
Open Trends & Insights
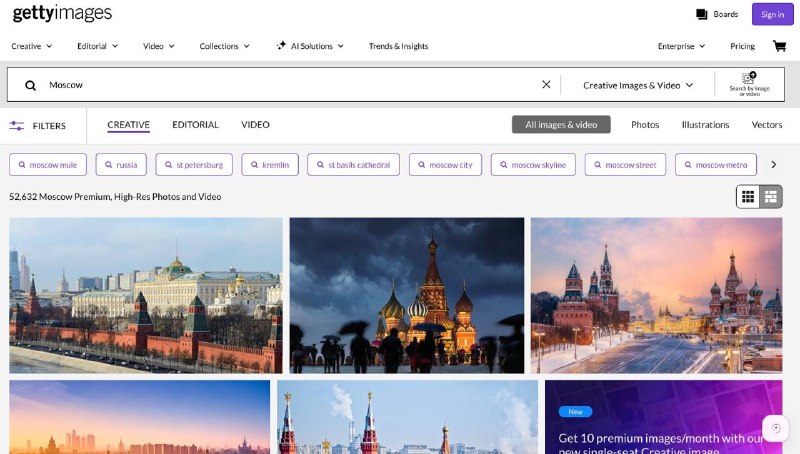tap(398, 46)
